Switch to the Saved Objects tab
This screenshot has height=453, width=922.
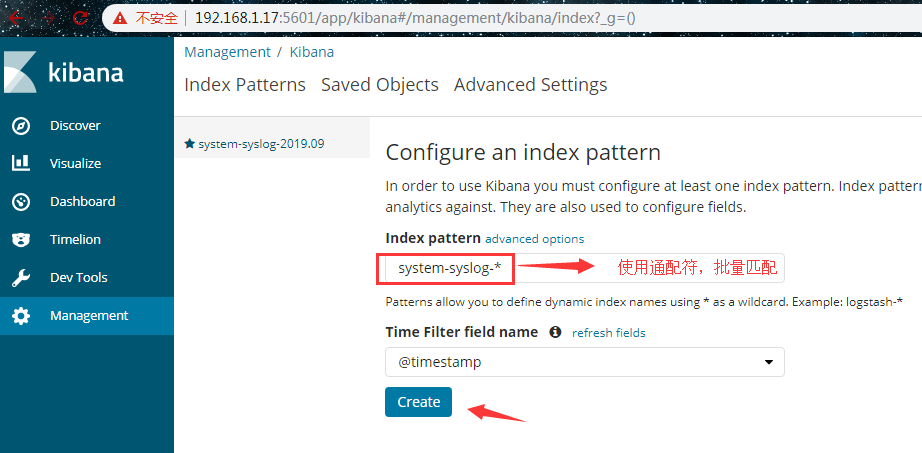pos(380,85)
